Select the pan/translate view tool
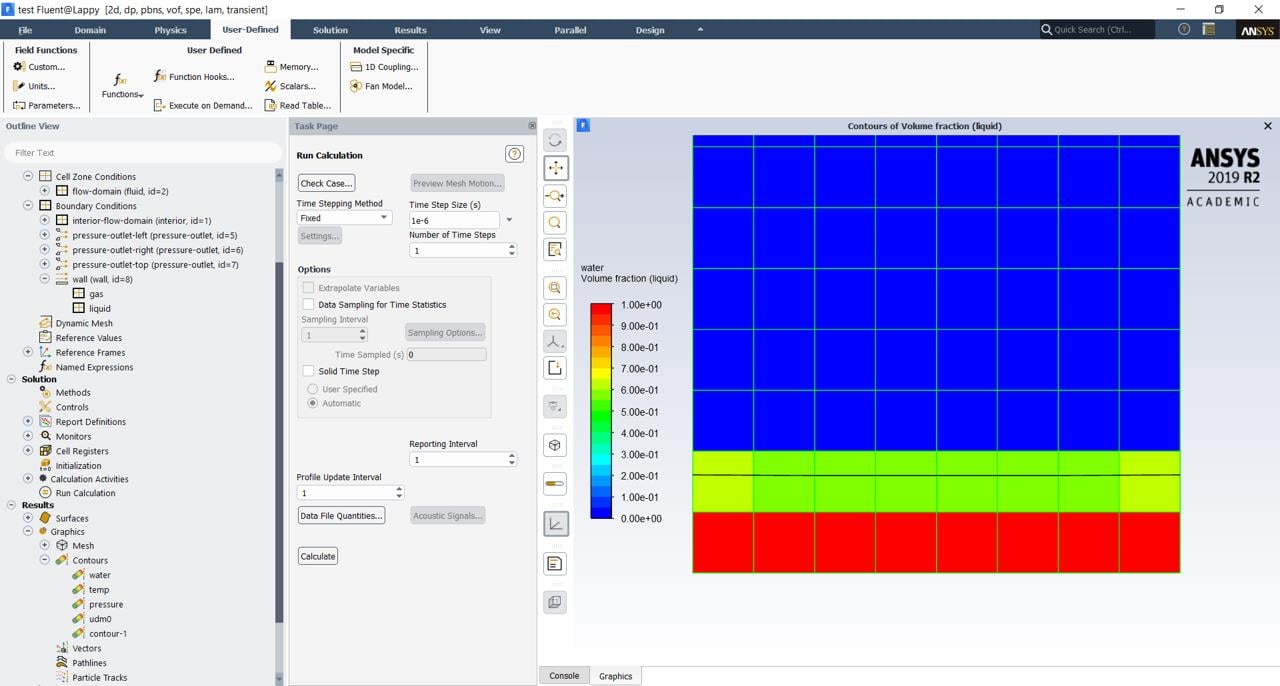This screenshot has height=686, width=1280. click(555, 168)
